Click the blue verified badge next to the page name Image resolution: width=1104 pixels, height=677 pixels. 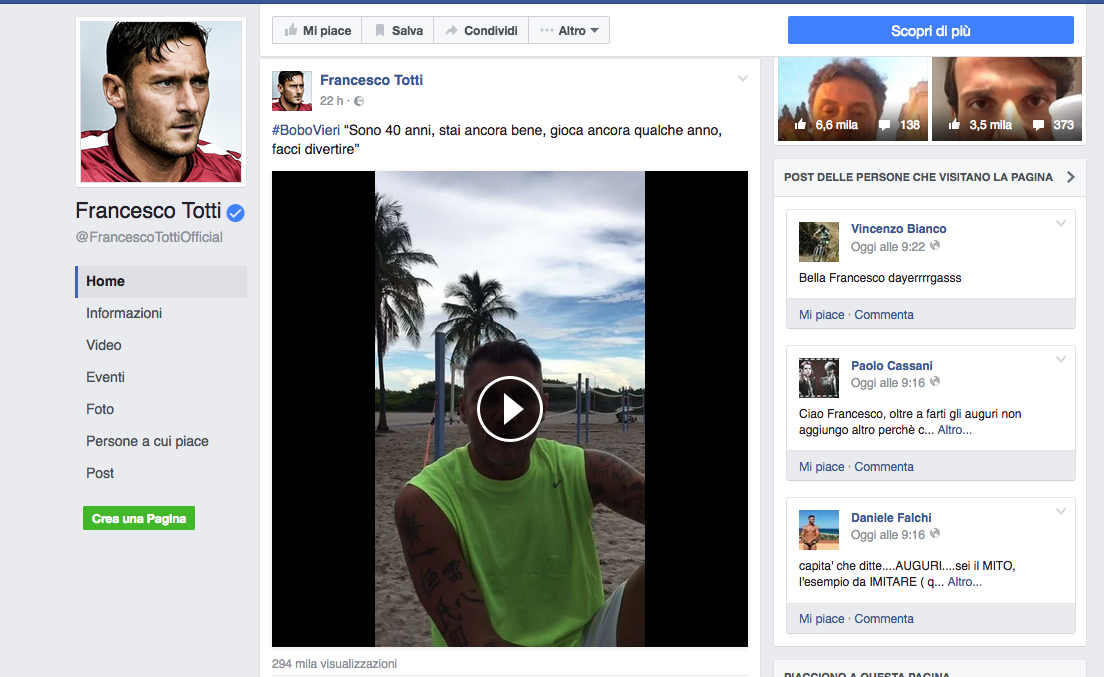[236, 212]
